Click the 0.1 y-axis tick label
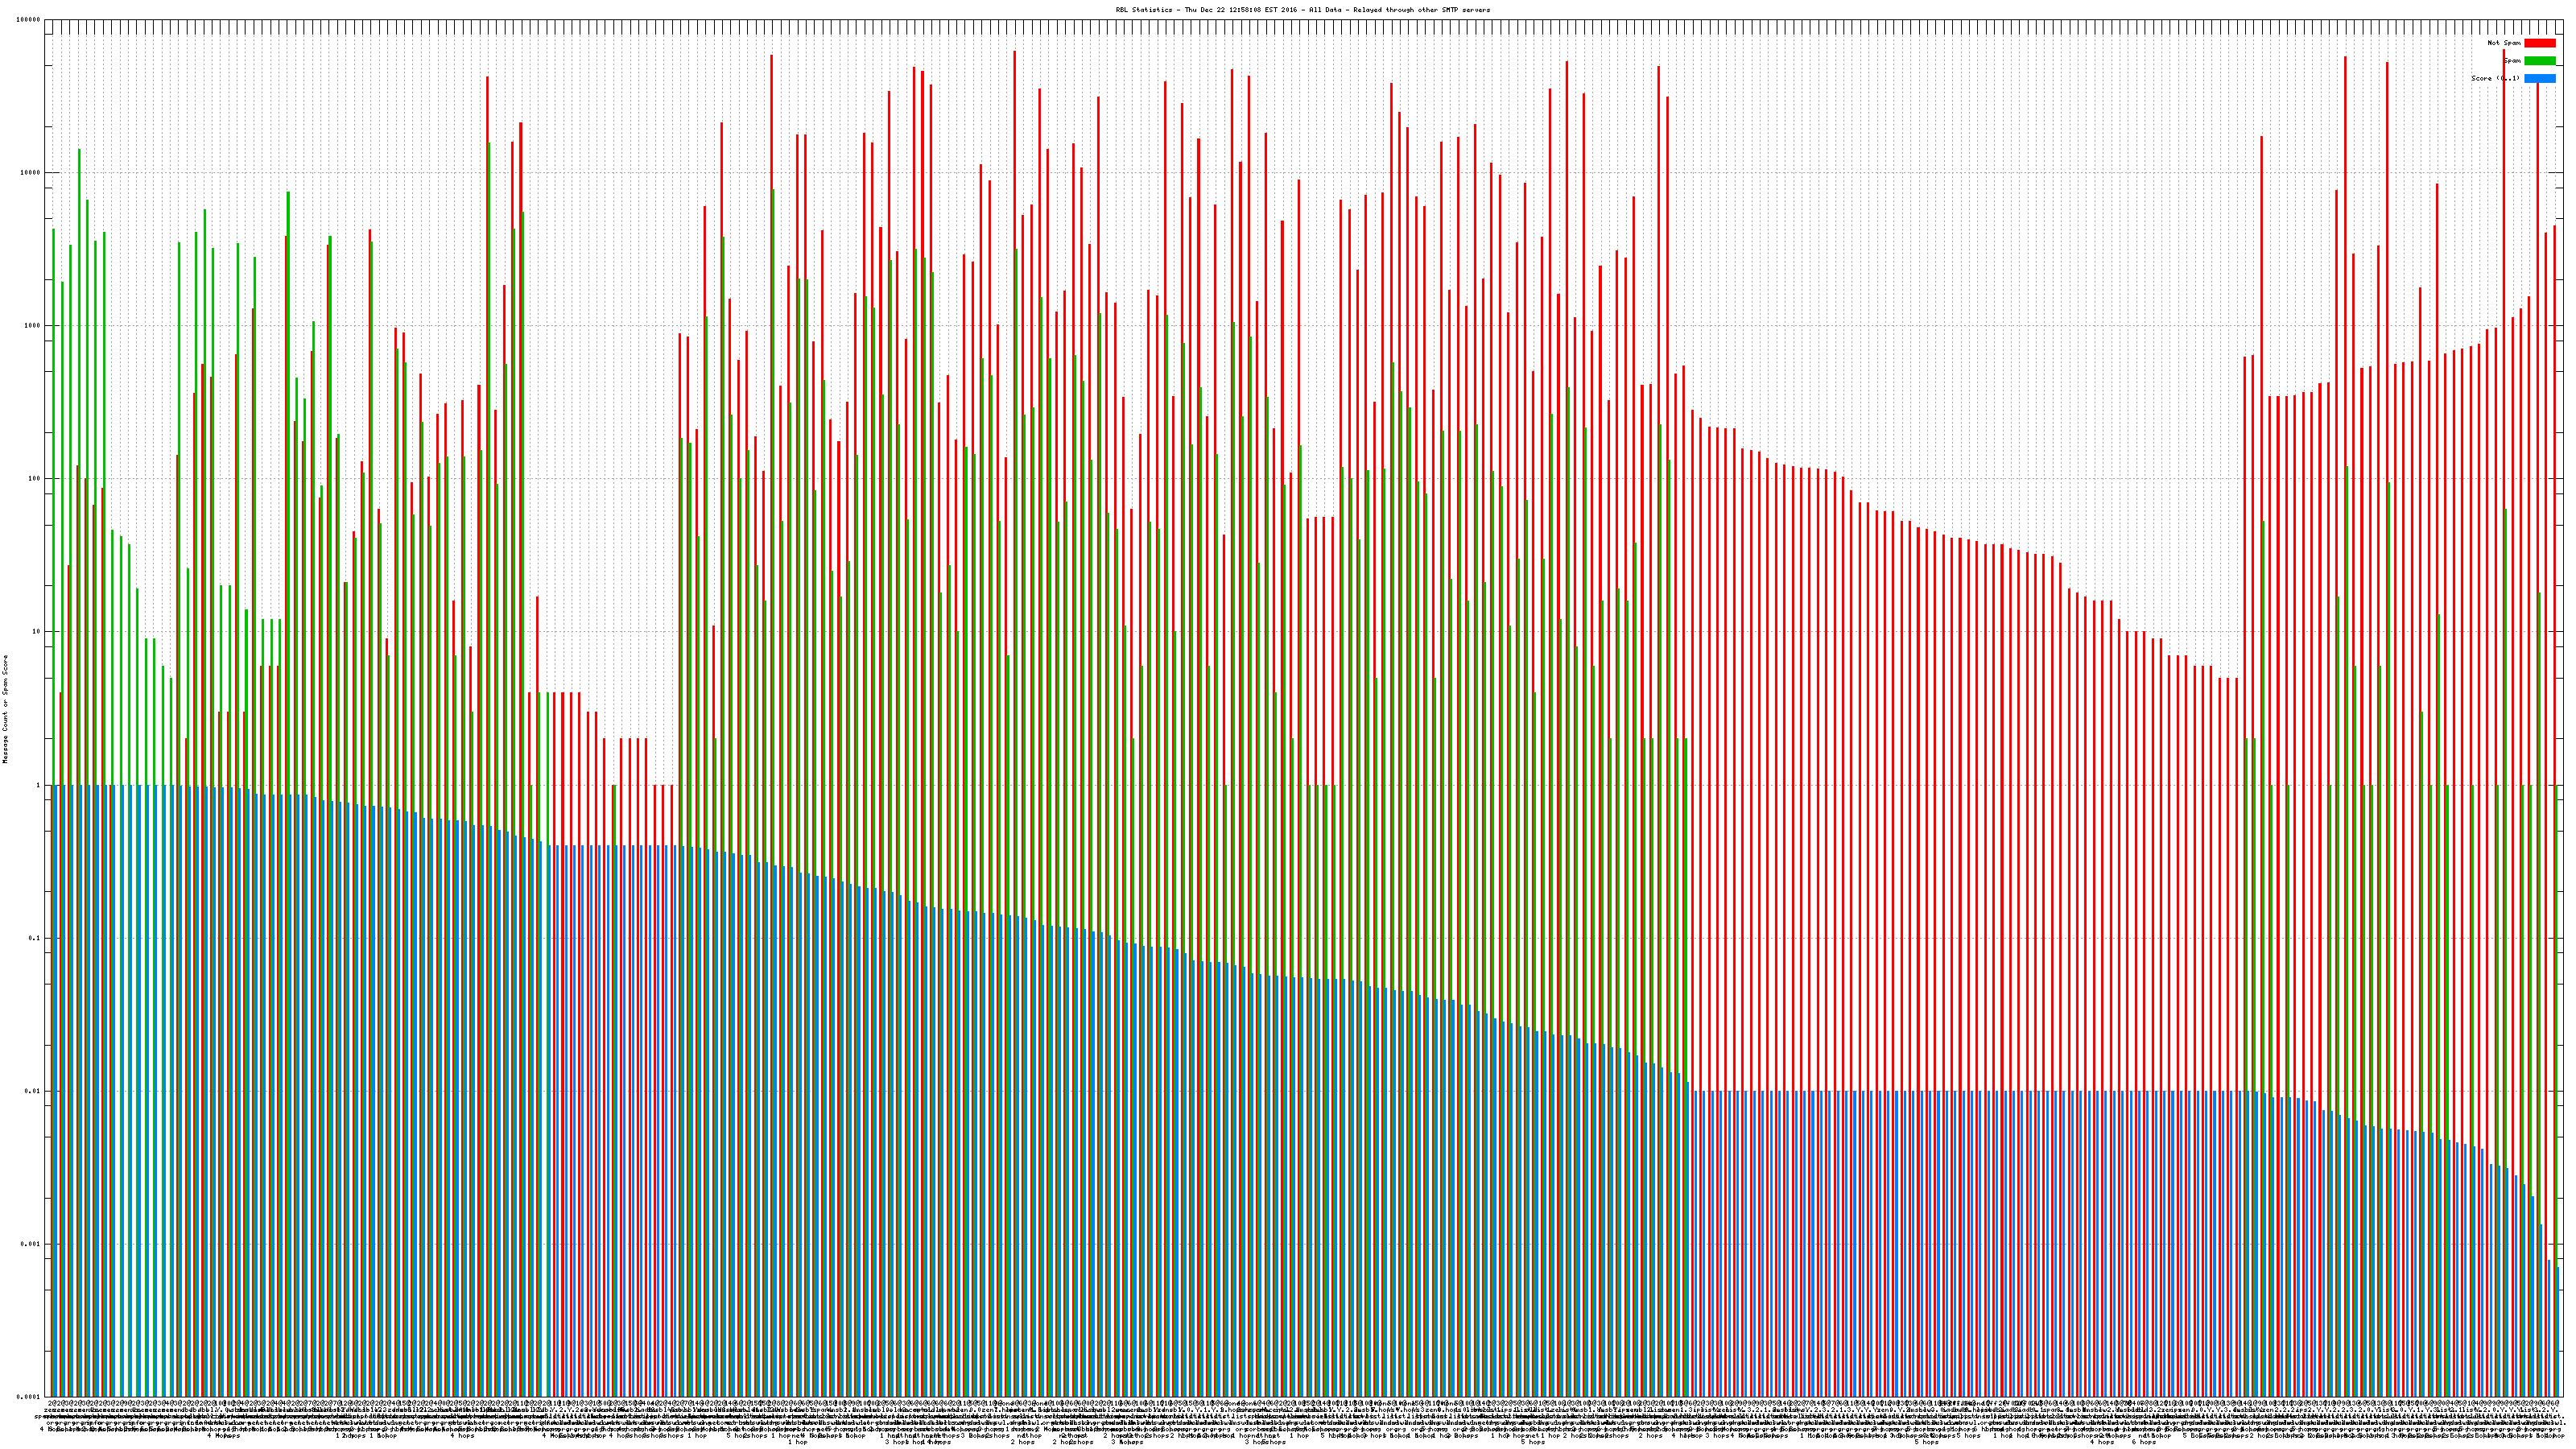 (x=35, y=938)
